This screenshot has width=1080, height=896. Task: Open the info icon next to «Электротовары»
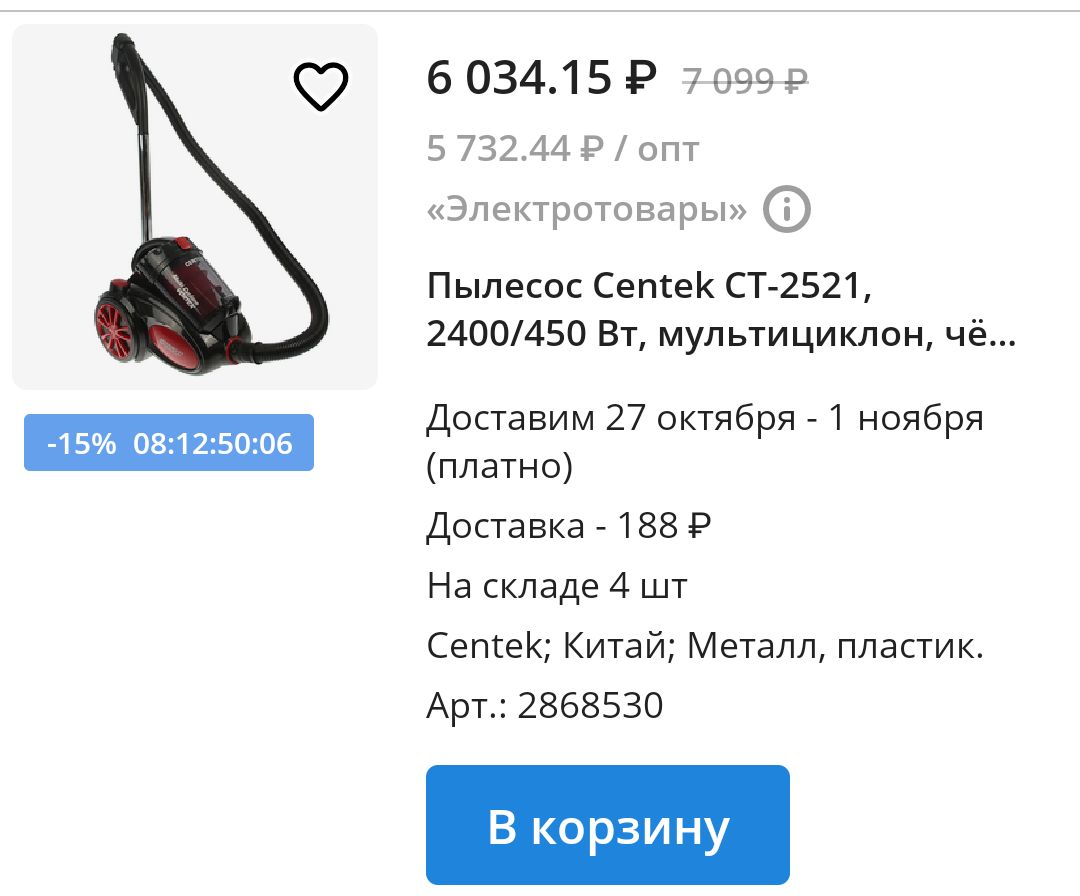tap(787, 209)
